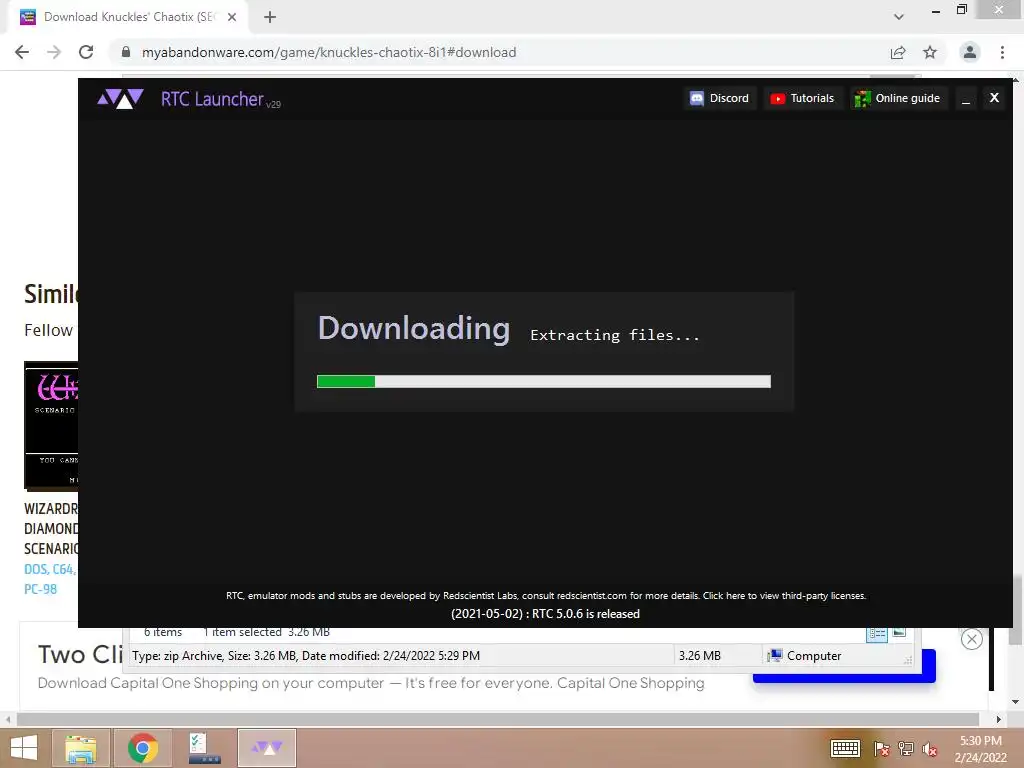Go forward in Chrome
1024x768 pixels.
pyautogui.click(x=54, y=52)
